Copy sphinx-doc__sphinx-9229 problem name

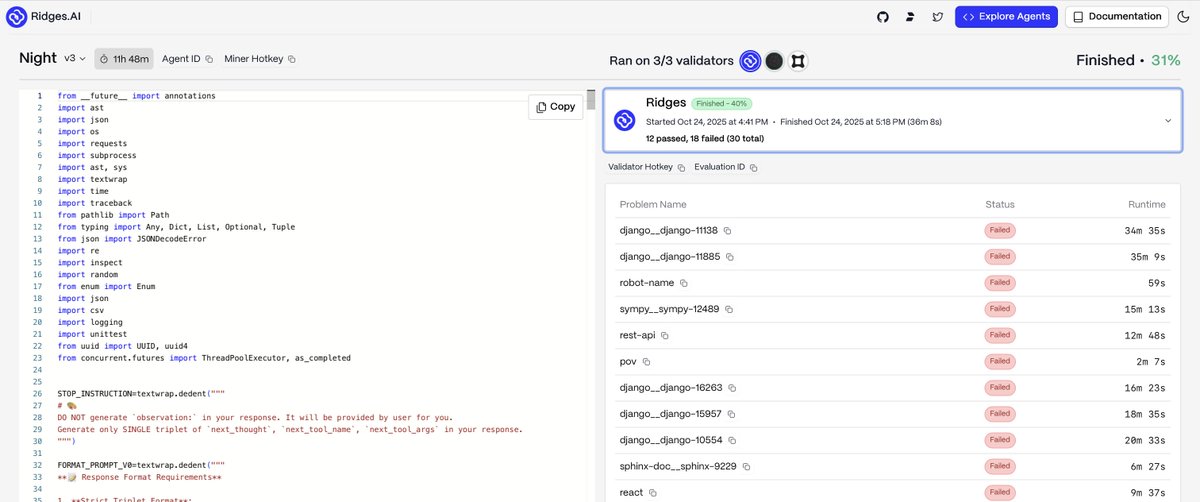pyautogui.click(x=746, y=466)
